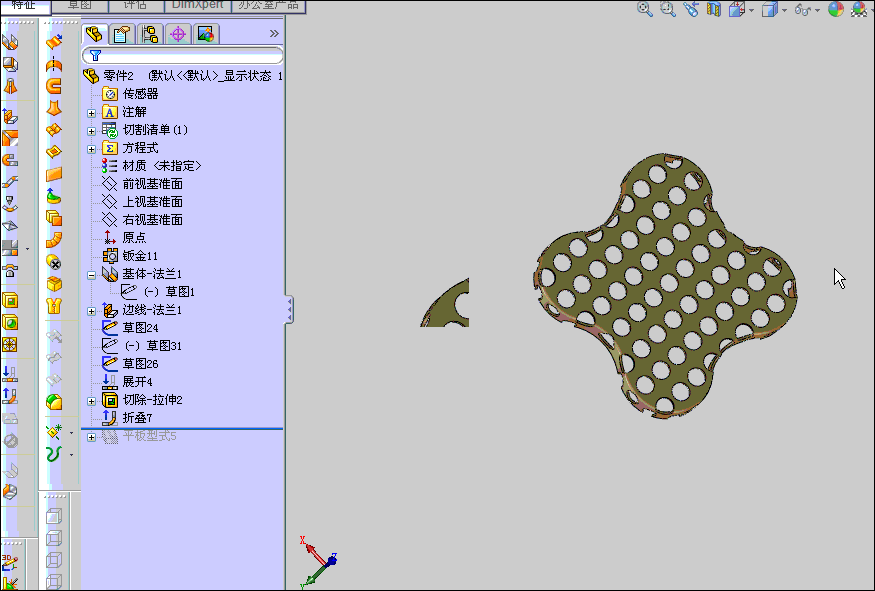Collapse the 基体-法兰1 tree node
The image size is (875, 591).
point(92,275)
